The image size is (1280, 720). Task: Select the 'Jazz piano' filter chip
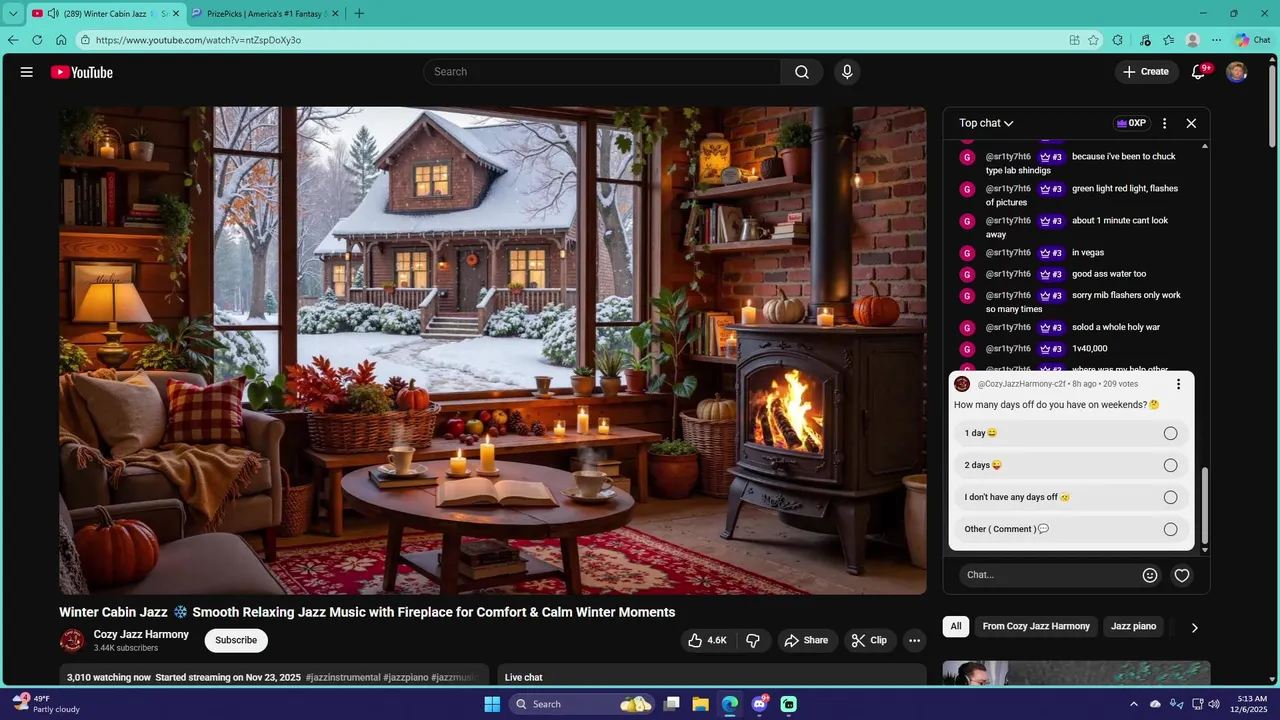(x=1133, y=626)
